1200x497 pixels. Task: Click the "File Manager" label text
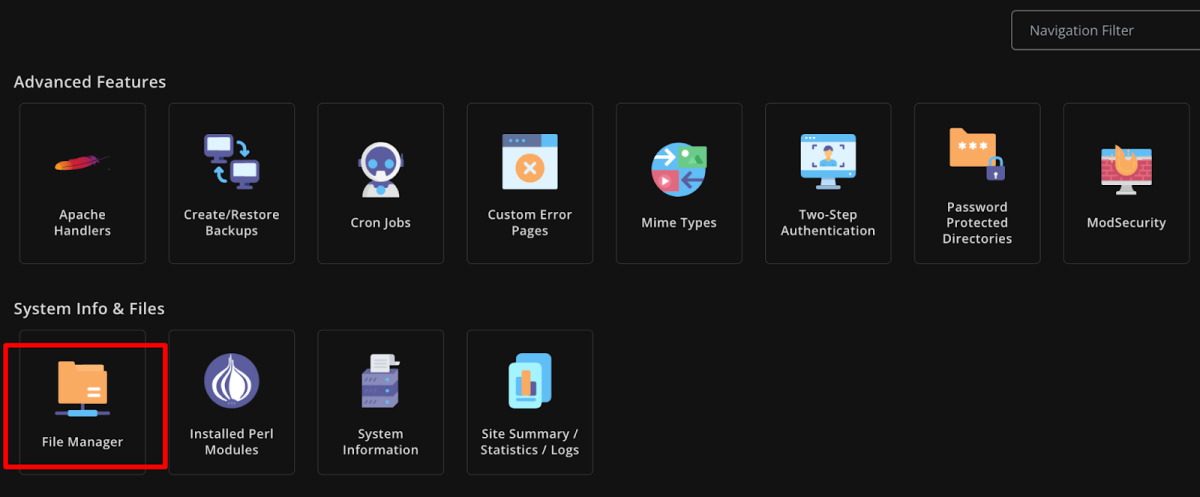(x=83, y=442)
